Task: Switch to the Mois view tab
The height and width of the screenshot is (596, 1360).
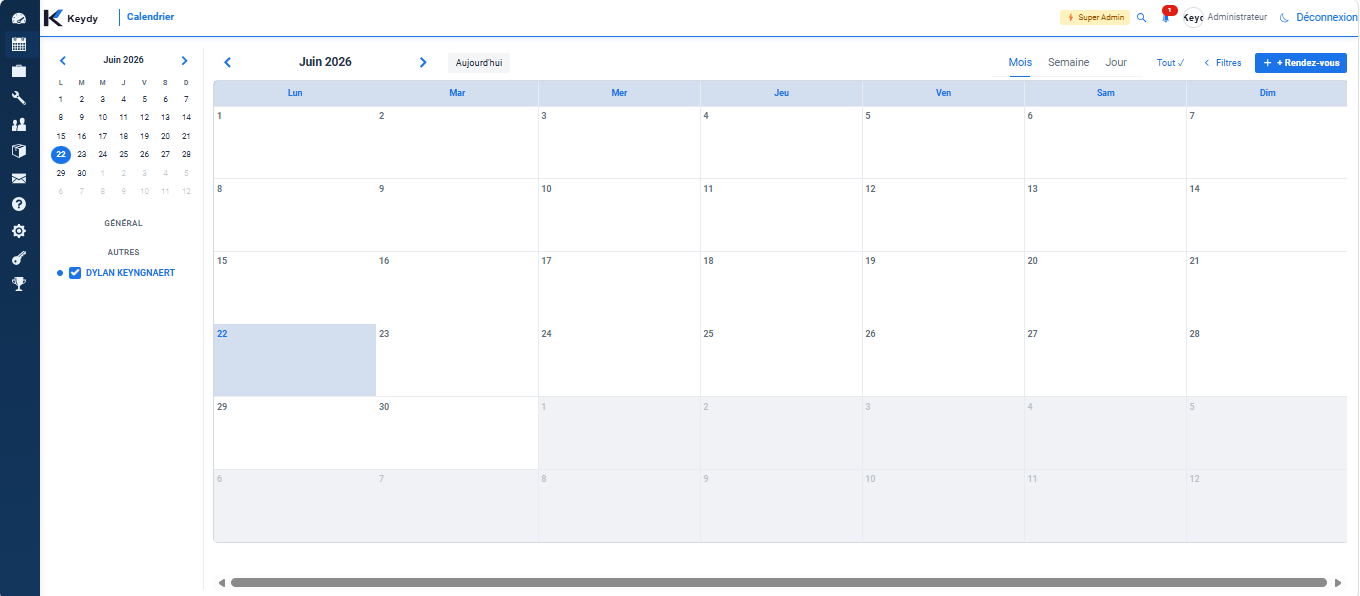Action: tap(1020, 63)
